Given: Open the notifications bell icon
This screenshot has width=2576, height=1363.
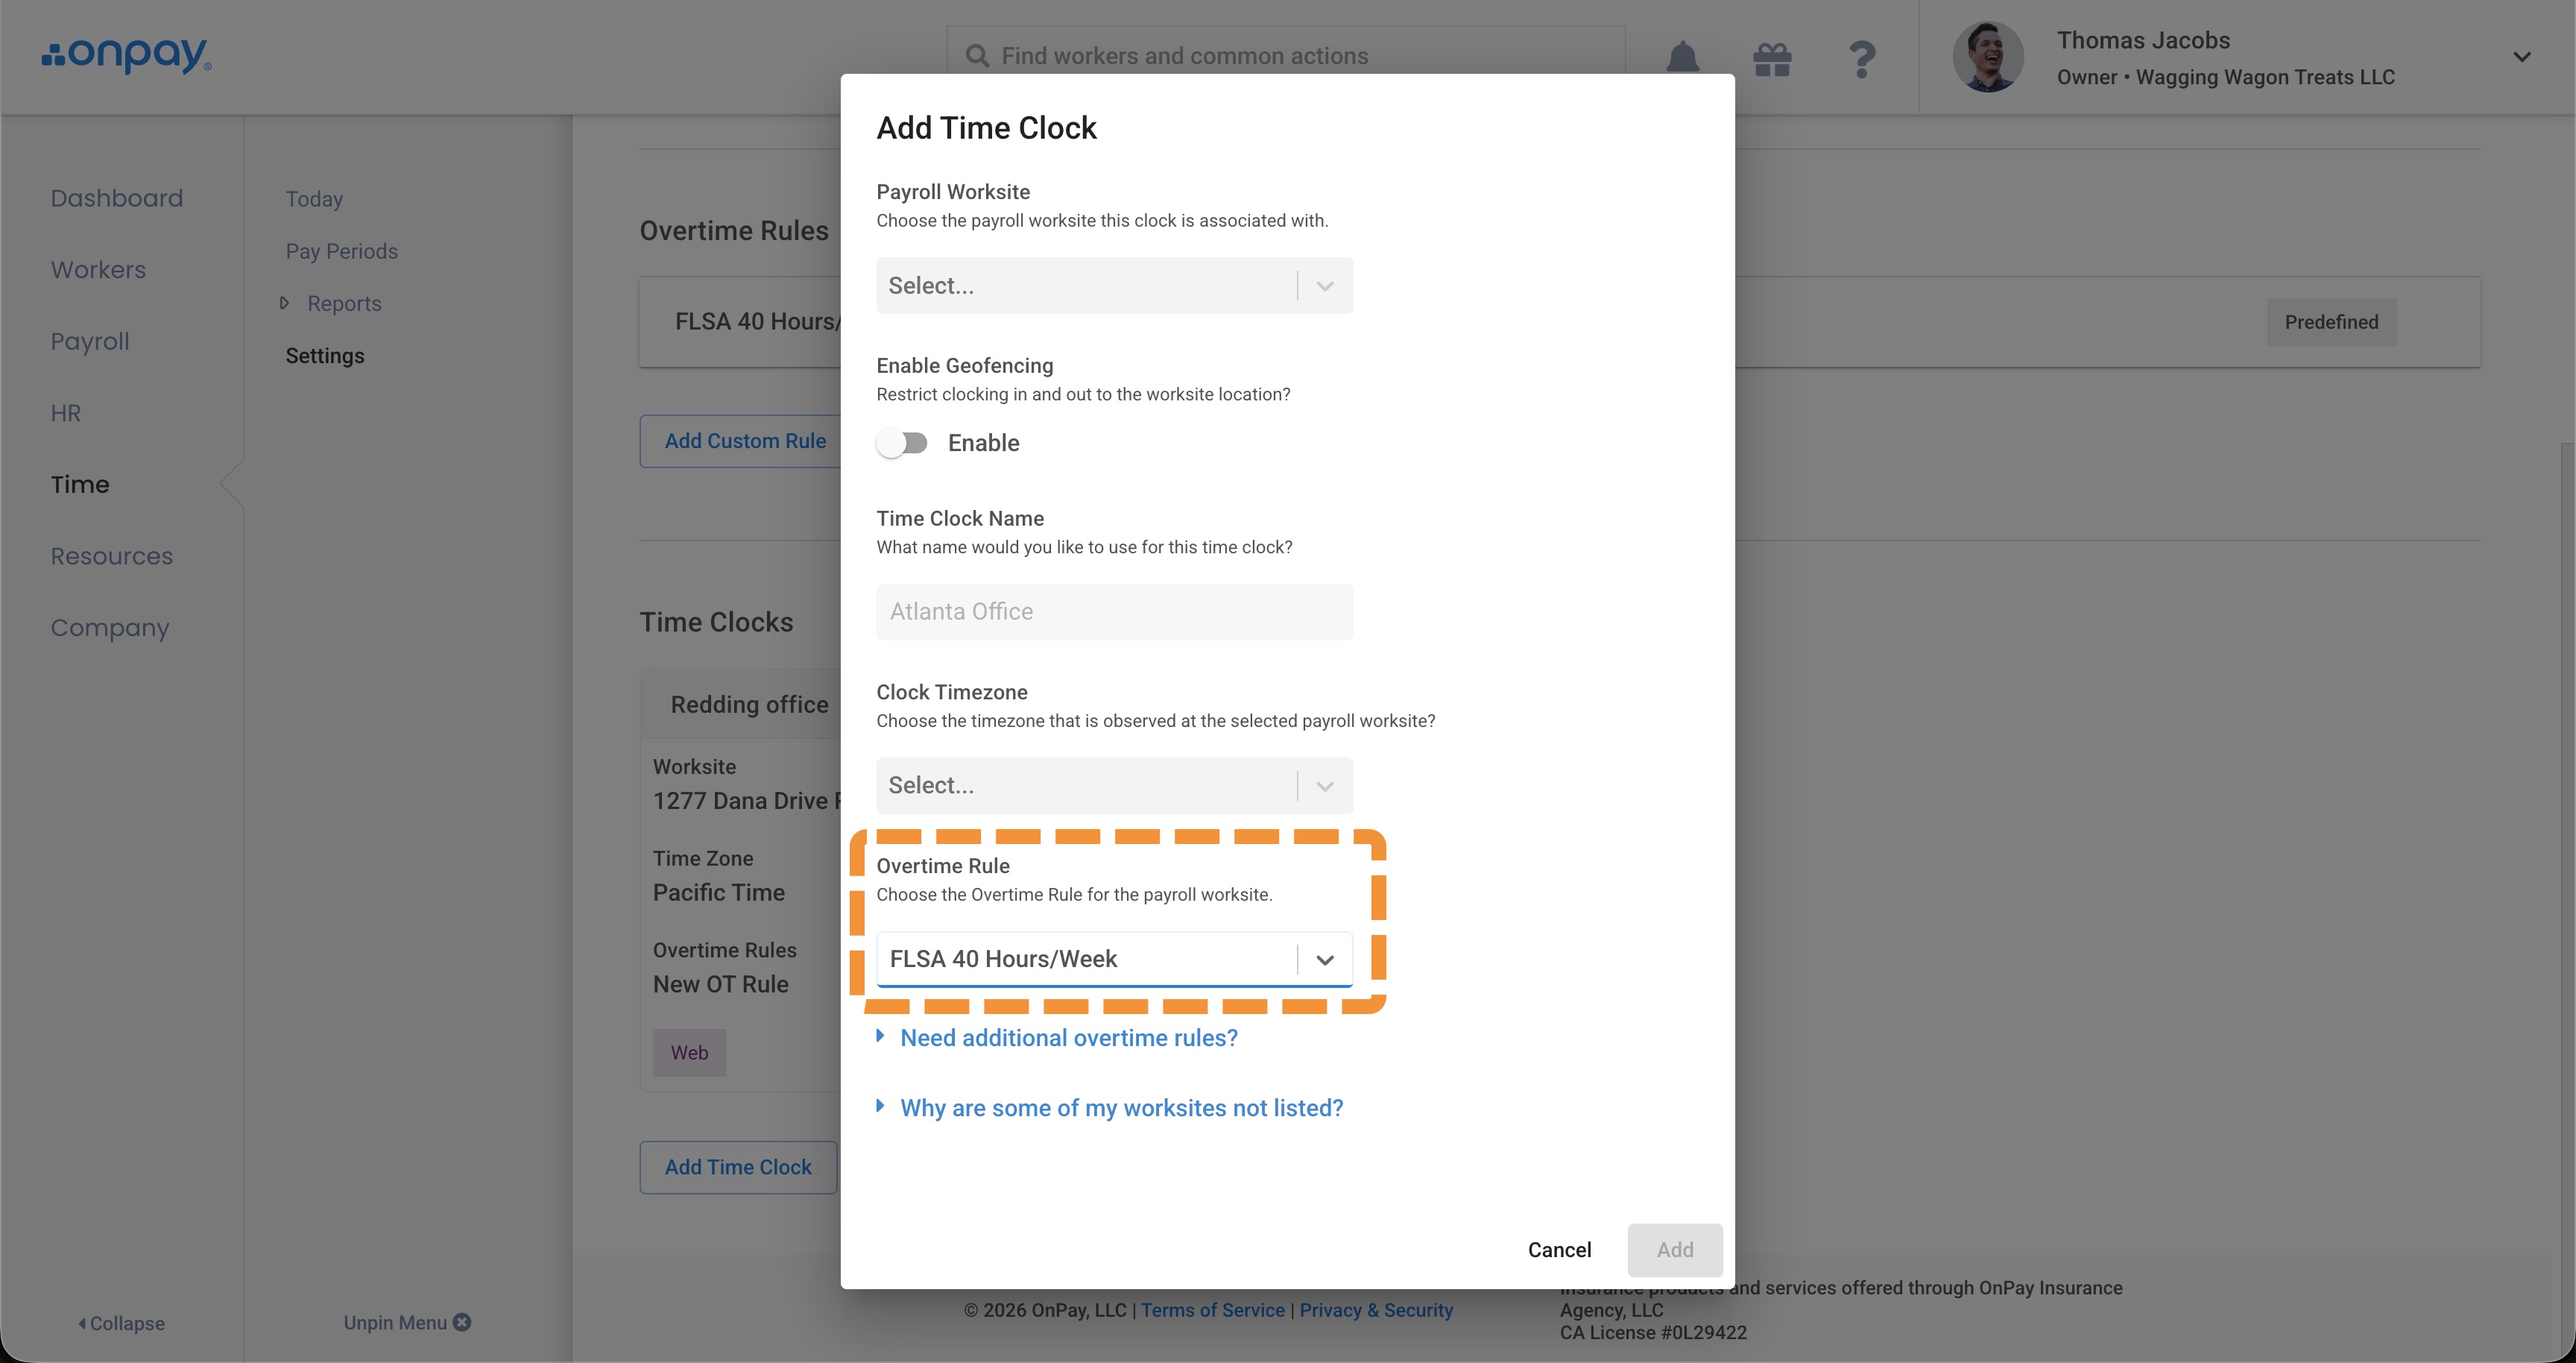Looking at the screenshot, I should pos(1683,57).
